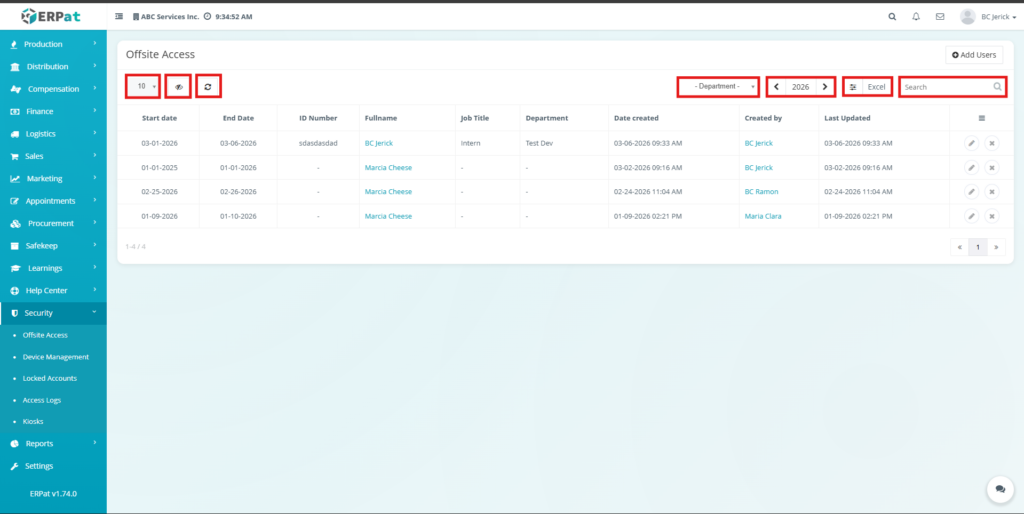This screenshot has height=514, width=1024.
Task: Open the rows per page dropdown
Action: click(142, 87)
